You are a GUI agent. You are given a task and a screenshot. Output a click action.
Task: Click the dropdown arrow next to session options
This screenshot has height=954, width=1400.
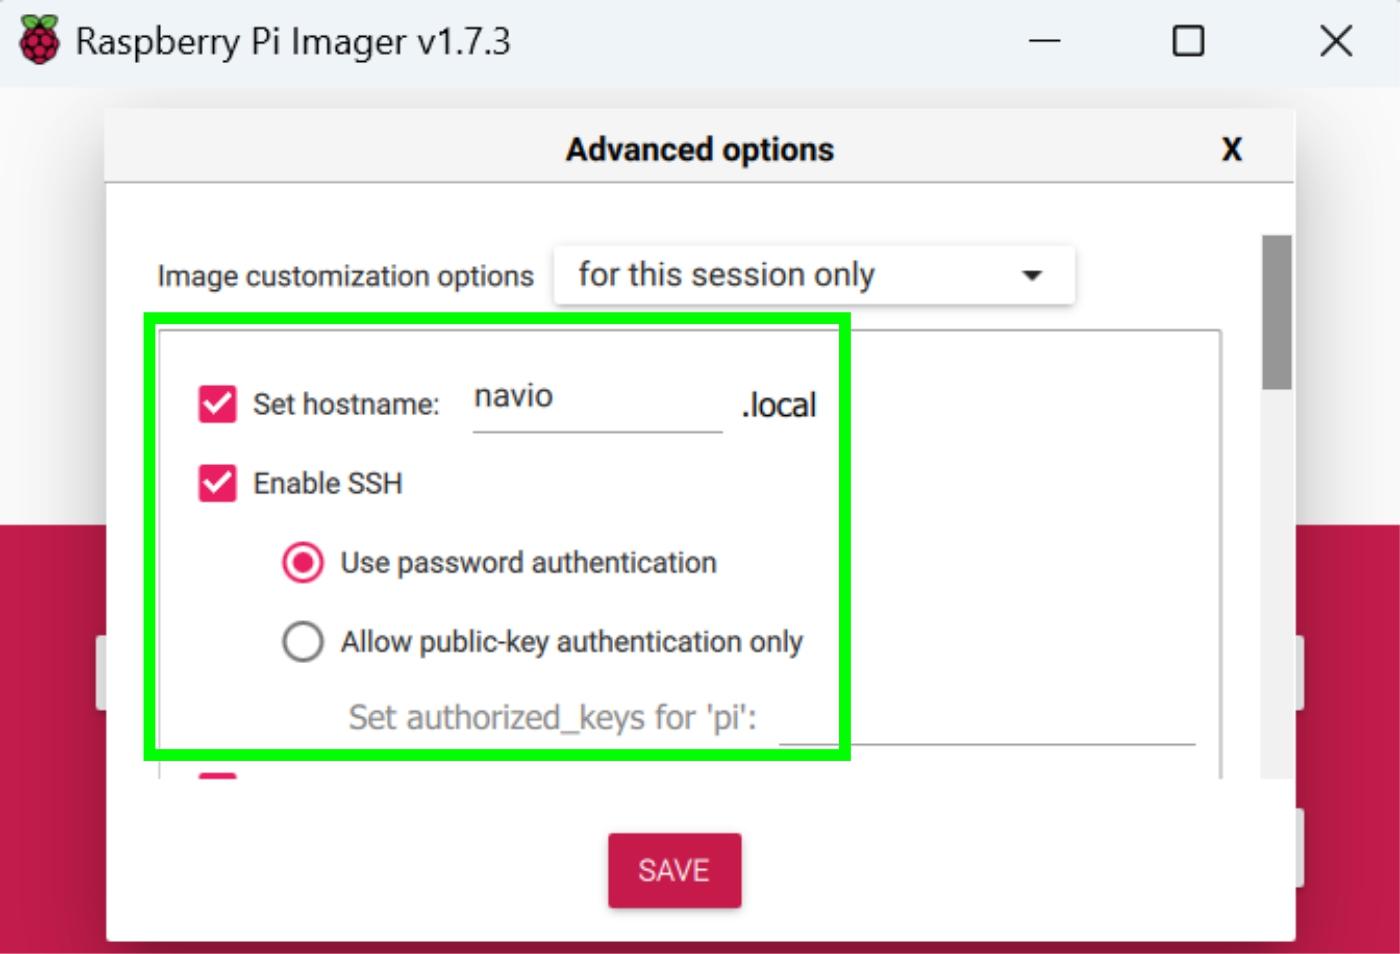click(x=1032, y=274)
